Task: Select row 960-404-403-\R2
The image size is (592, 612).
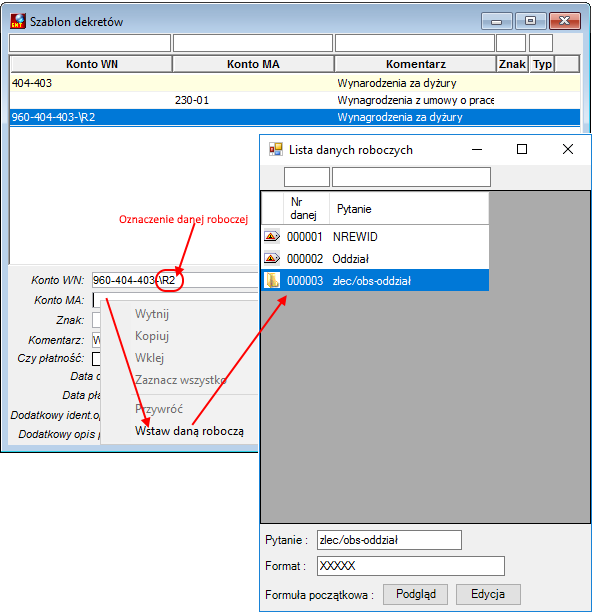Action: 295,117
